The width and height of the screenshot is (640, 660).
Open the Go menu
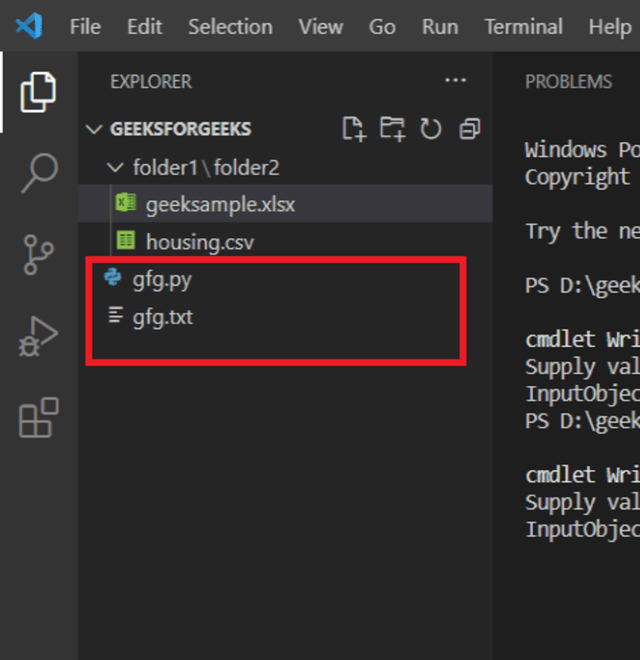tap(382, 27)
